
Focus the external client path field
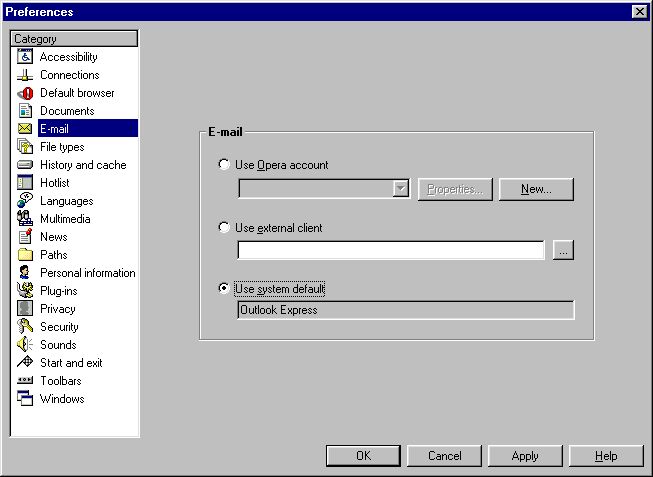tap(391, 250)
